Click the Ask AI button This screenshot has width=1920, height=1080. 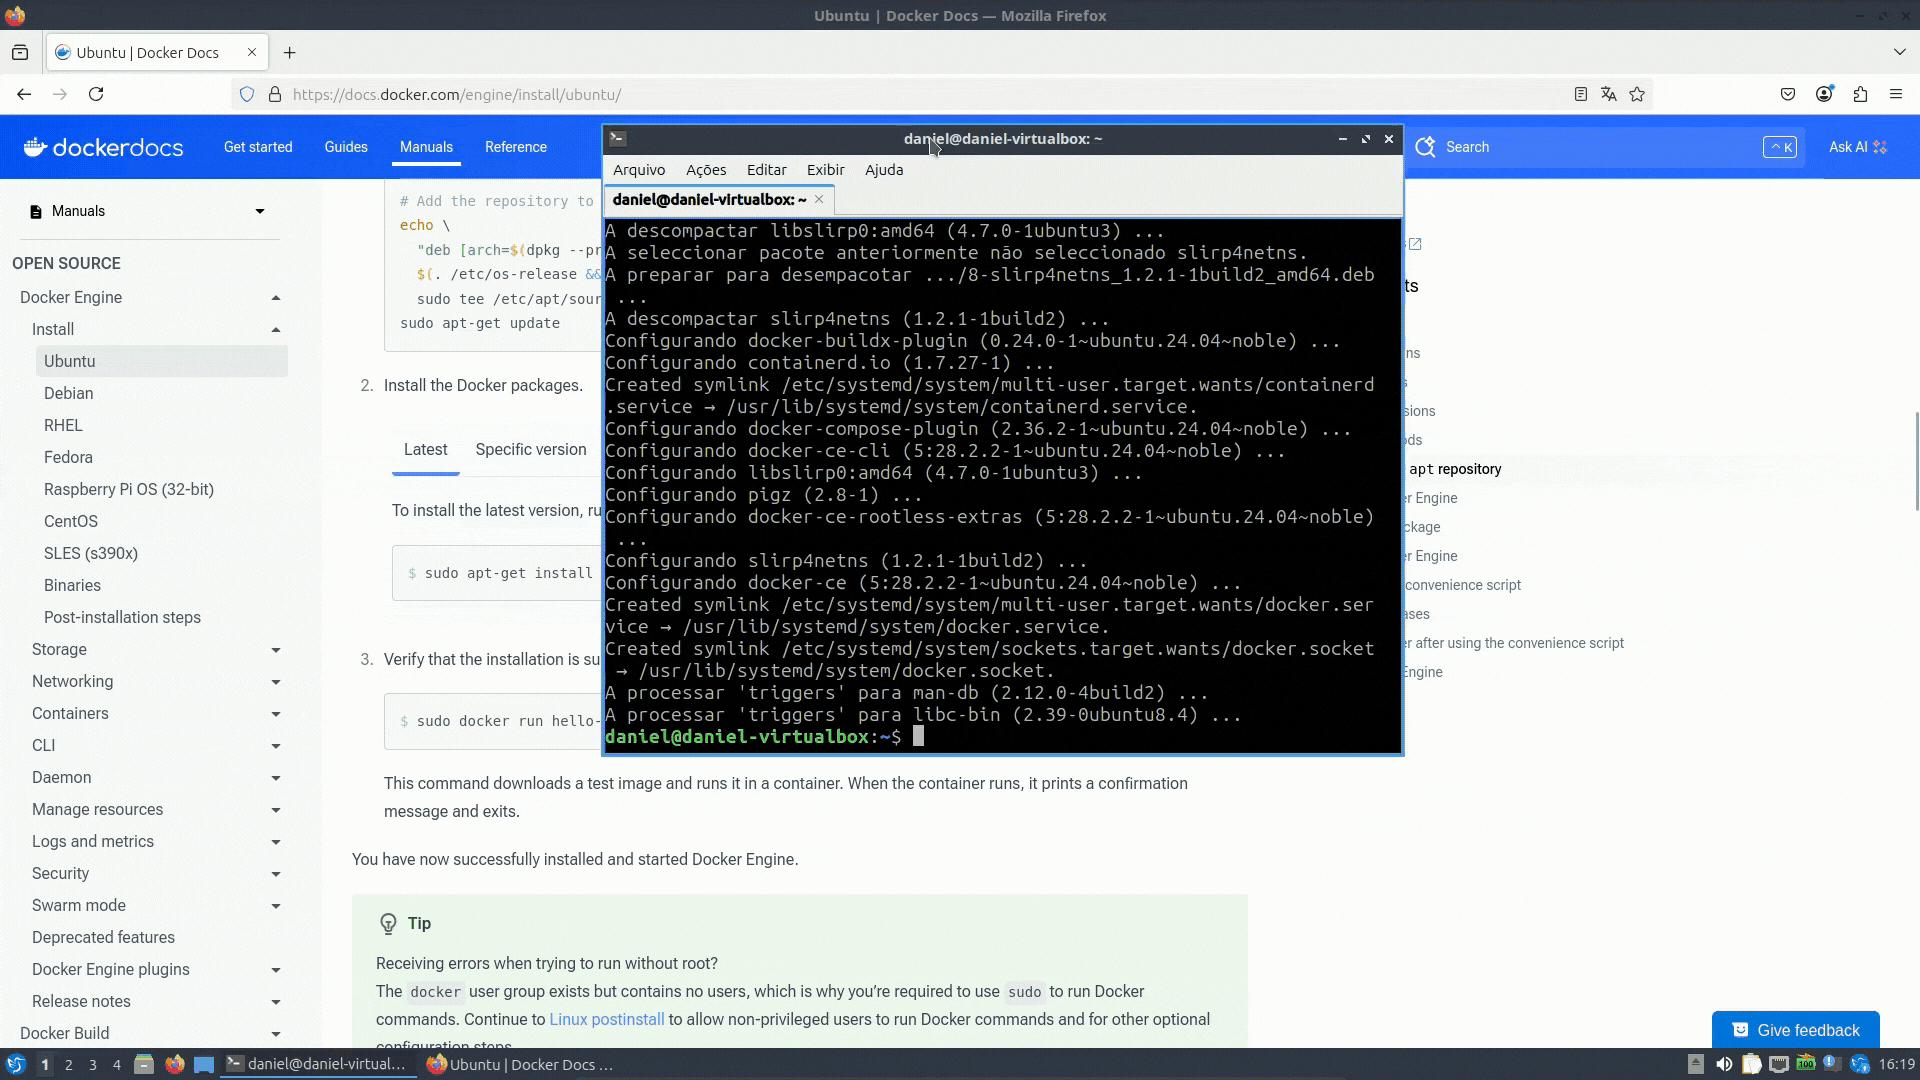pyautogui.click(x=1858, y=147)
